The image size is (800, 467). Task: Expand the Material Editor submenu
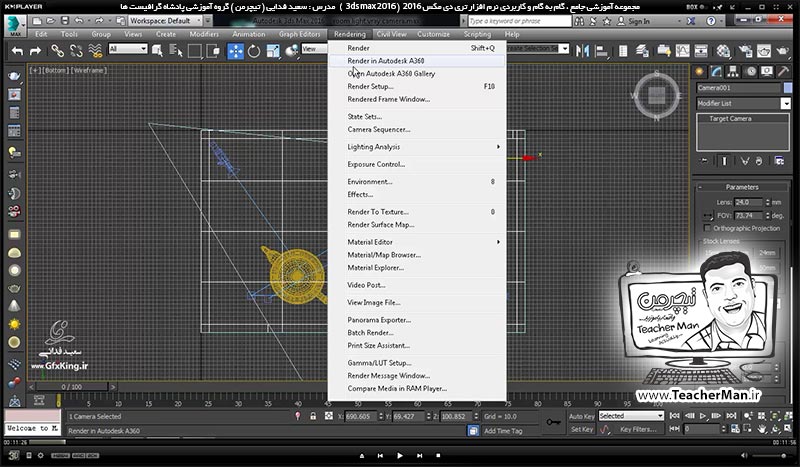(417, 242)
